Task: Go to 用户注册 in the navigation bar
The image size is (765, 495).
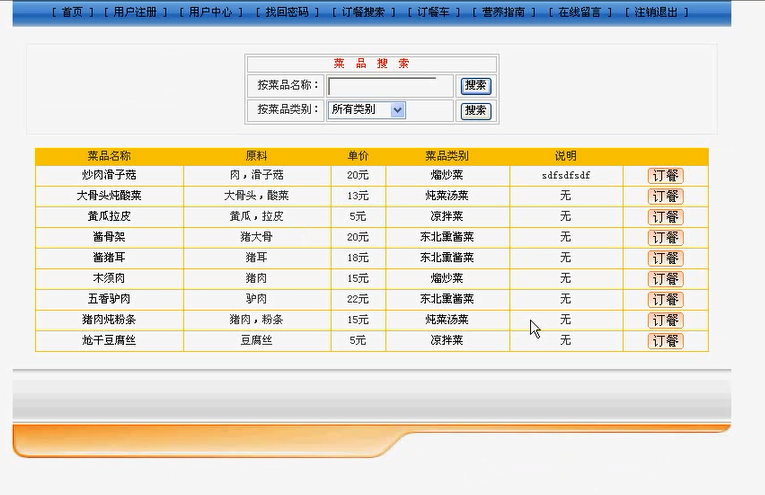Action: [135, 12]
